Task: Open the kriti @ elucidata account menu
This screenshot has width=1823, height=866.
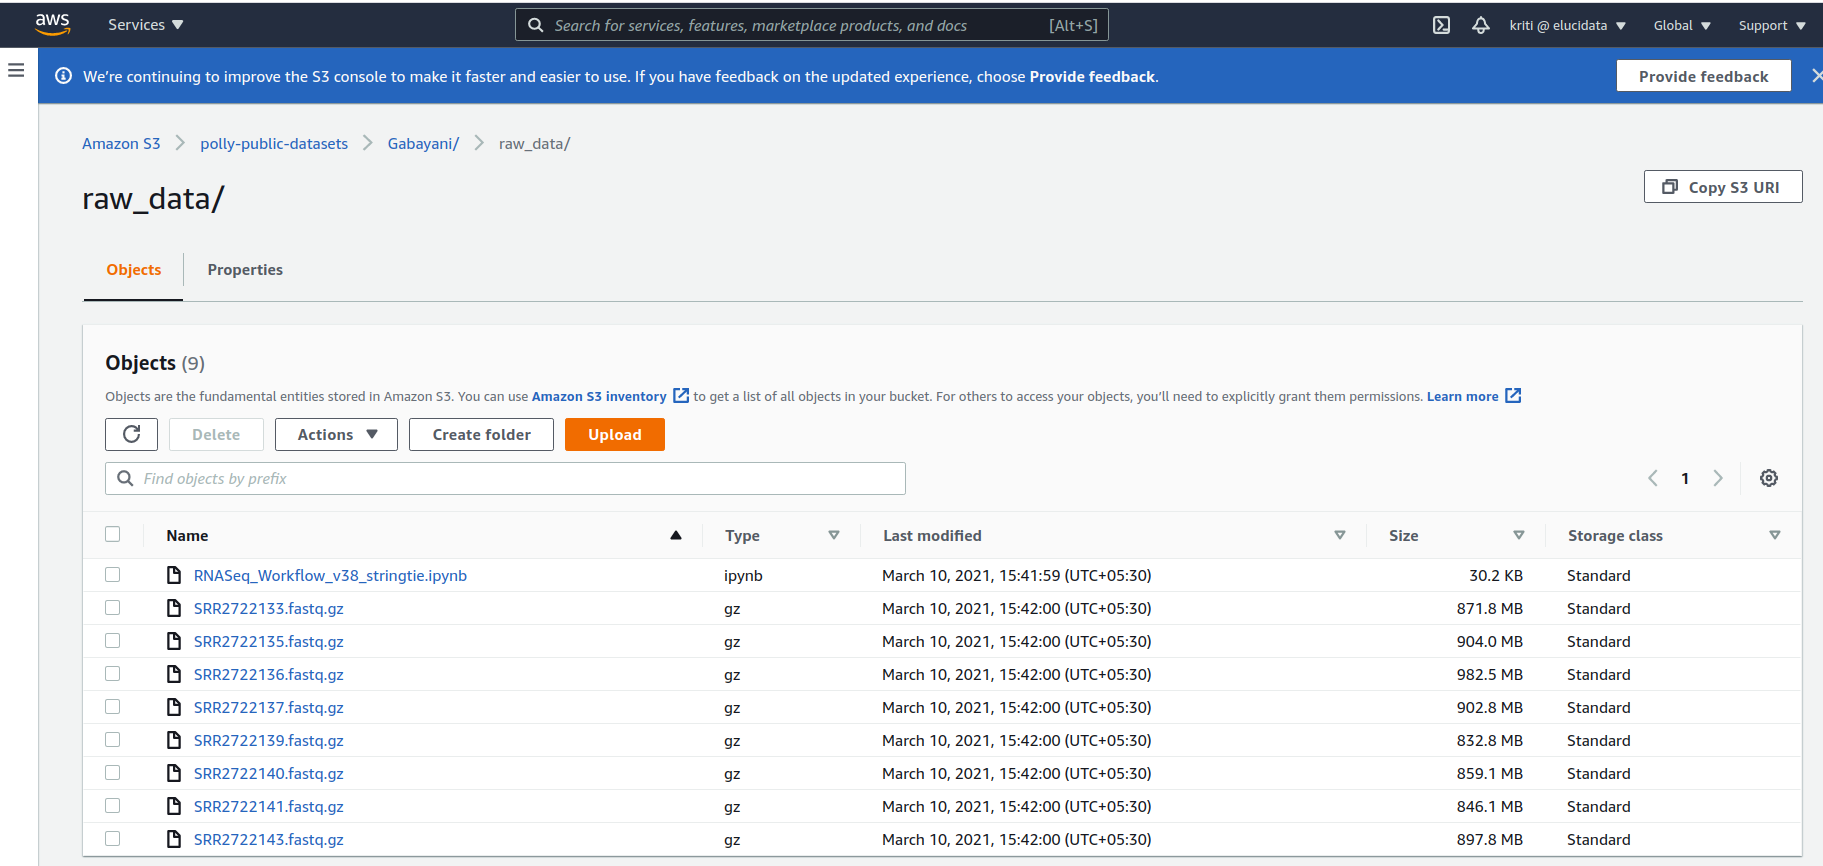Action: tap(1568, 25)
